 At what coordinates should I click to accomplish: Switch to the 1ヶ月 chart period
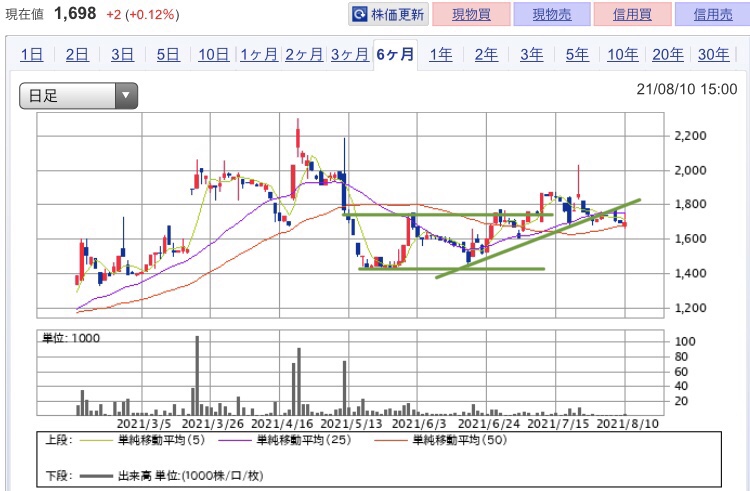(x=259, y=55)
